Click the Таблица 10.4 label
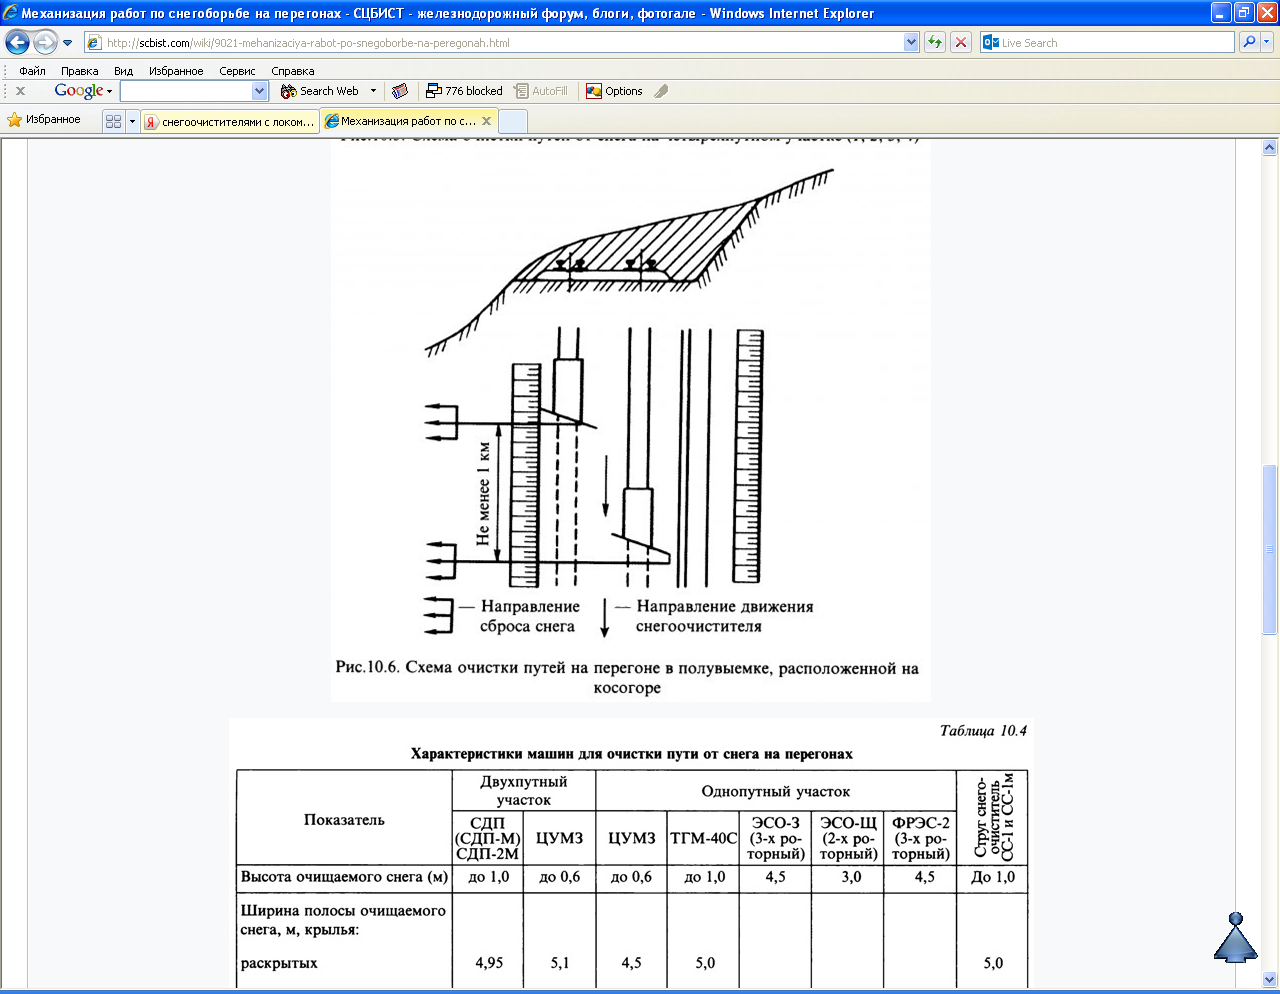This screenshot has height=994, width=1280. coord(983,731)
